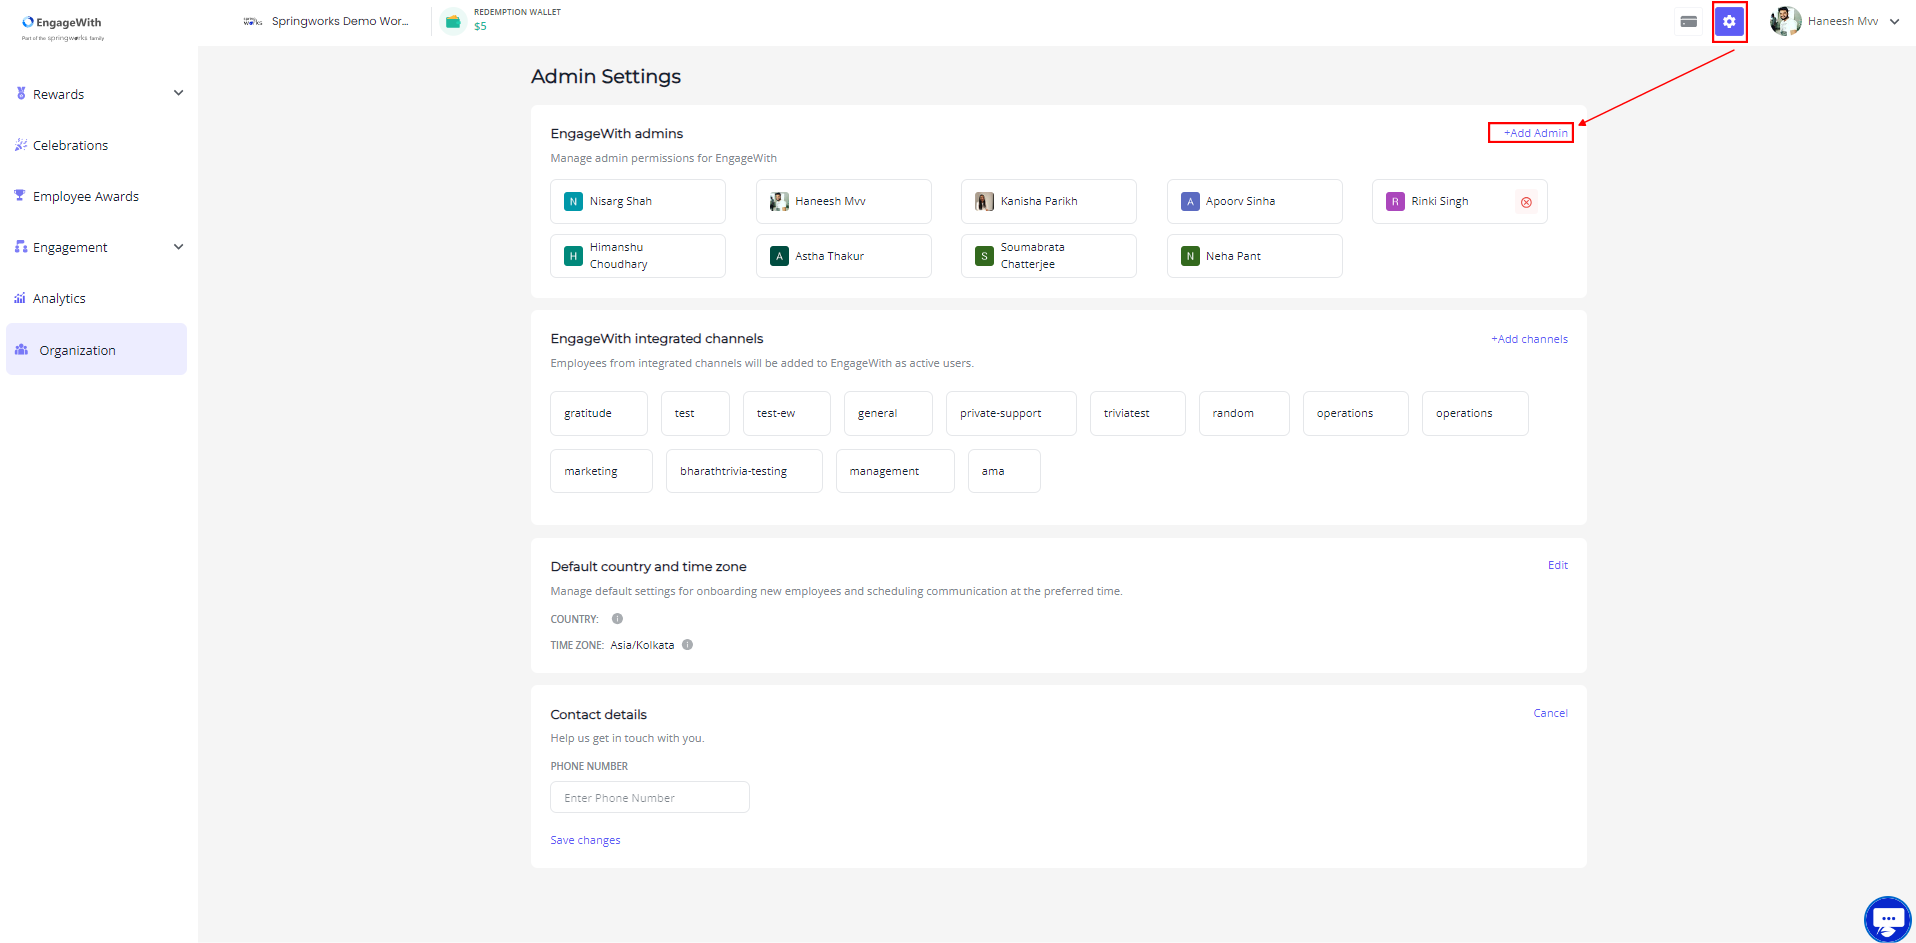Click Haneesh Mvv profile avatar in header
This screenshot has height=943, width=1916.
click(1785, 21)
